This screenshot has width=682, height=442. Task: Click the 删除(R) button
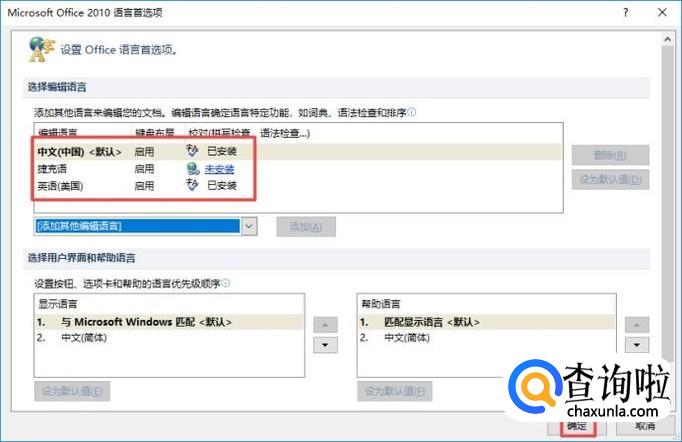point(610,155)
